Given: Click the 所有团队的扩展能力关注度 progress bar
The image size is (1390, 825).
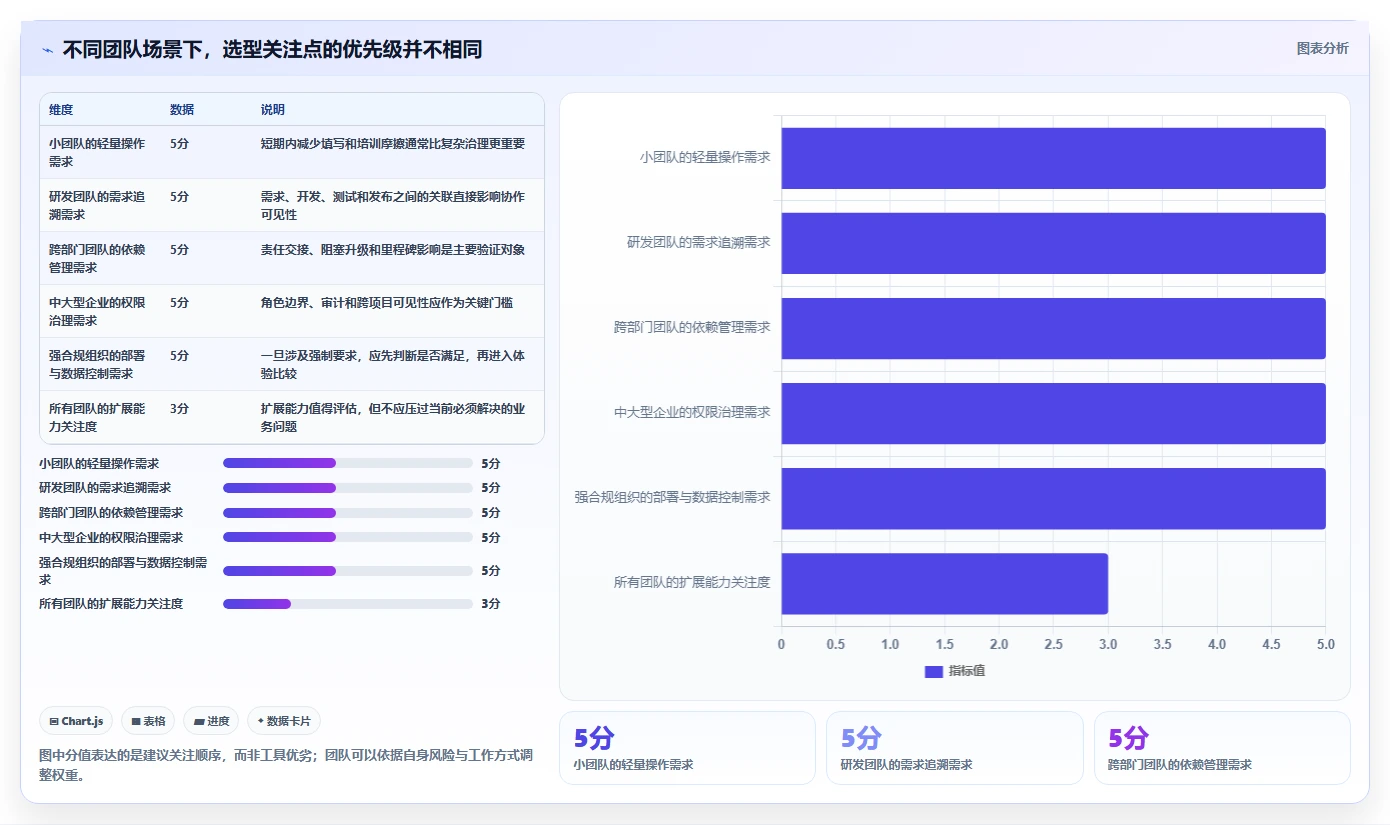Looking at the screenshot, I should (x=348, y=604).
